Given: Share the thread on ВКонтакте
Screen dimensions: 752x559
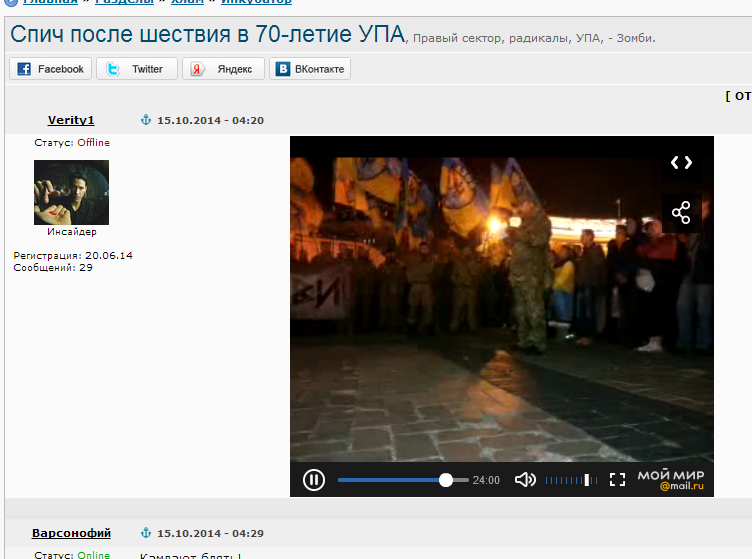Looking at the screenshot, I should click(x=310, y=69).
